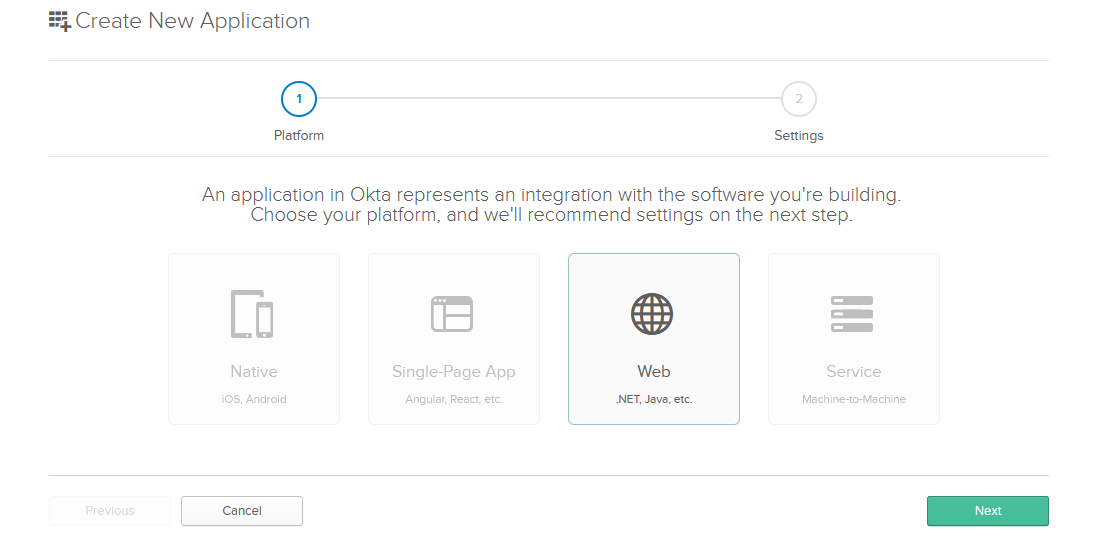Proceed with the Next button
This screenshot has height=560, width=1112.
pyautogui.click(x=987, y=511)
